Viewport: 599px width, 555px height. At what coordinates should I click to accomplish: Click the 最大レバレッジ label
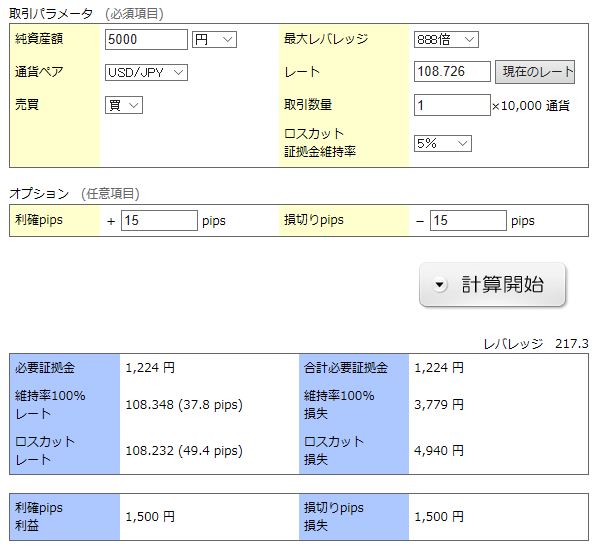326,39
